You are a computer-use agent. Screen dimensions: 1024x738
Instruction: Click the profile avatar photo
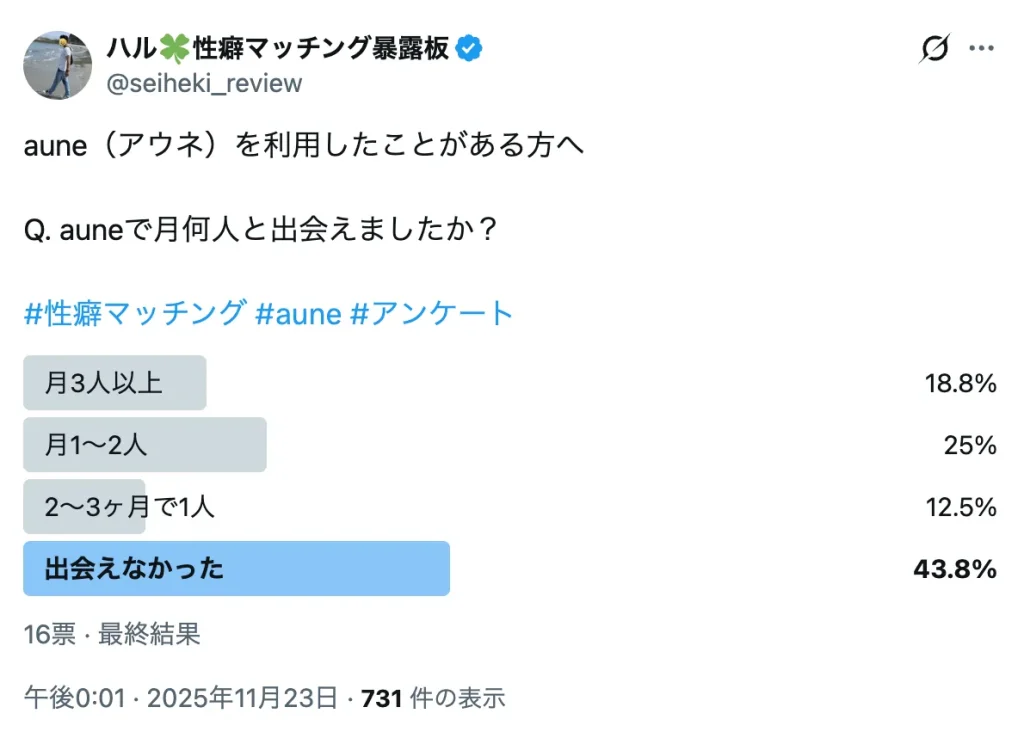tap(58, 65)
